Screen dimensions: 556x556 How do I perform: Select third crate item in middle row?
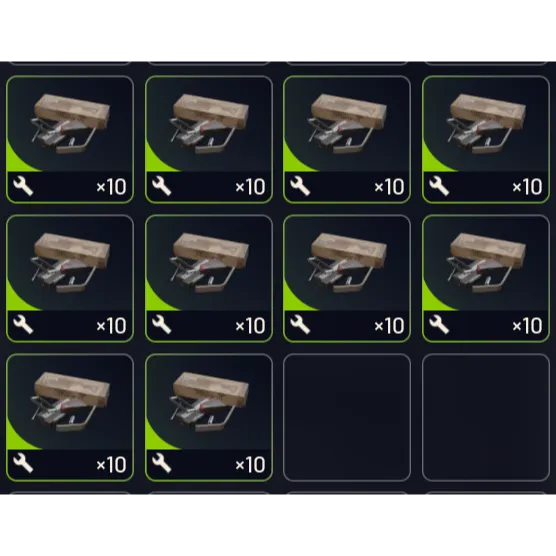(347, 278)
